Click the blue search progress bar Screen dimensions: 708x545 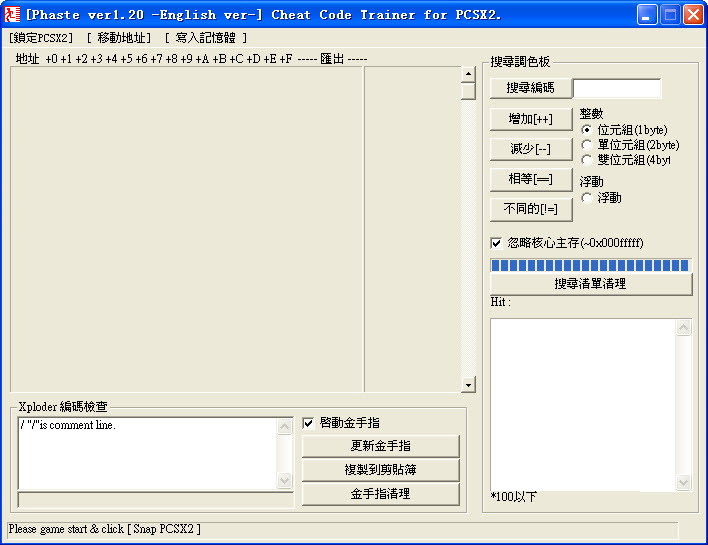click(590, 266)
